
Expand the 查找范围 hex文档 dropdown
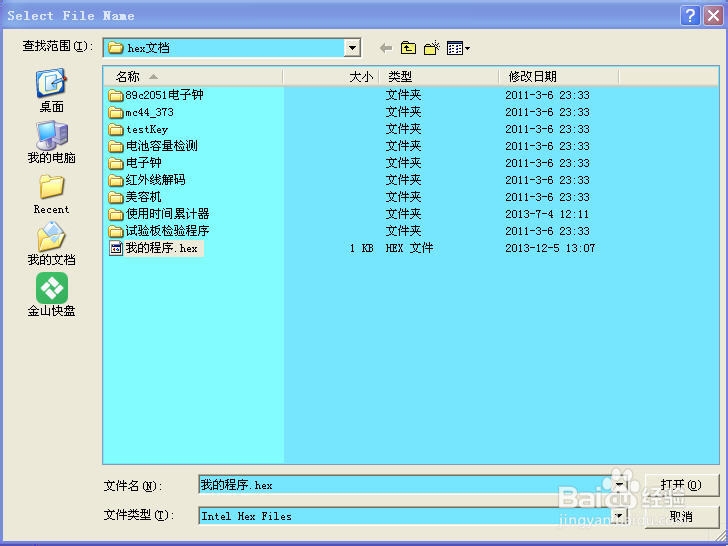click(352, 48)
